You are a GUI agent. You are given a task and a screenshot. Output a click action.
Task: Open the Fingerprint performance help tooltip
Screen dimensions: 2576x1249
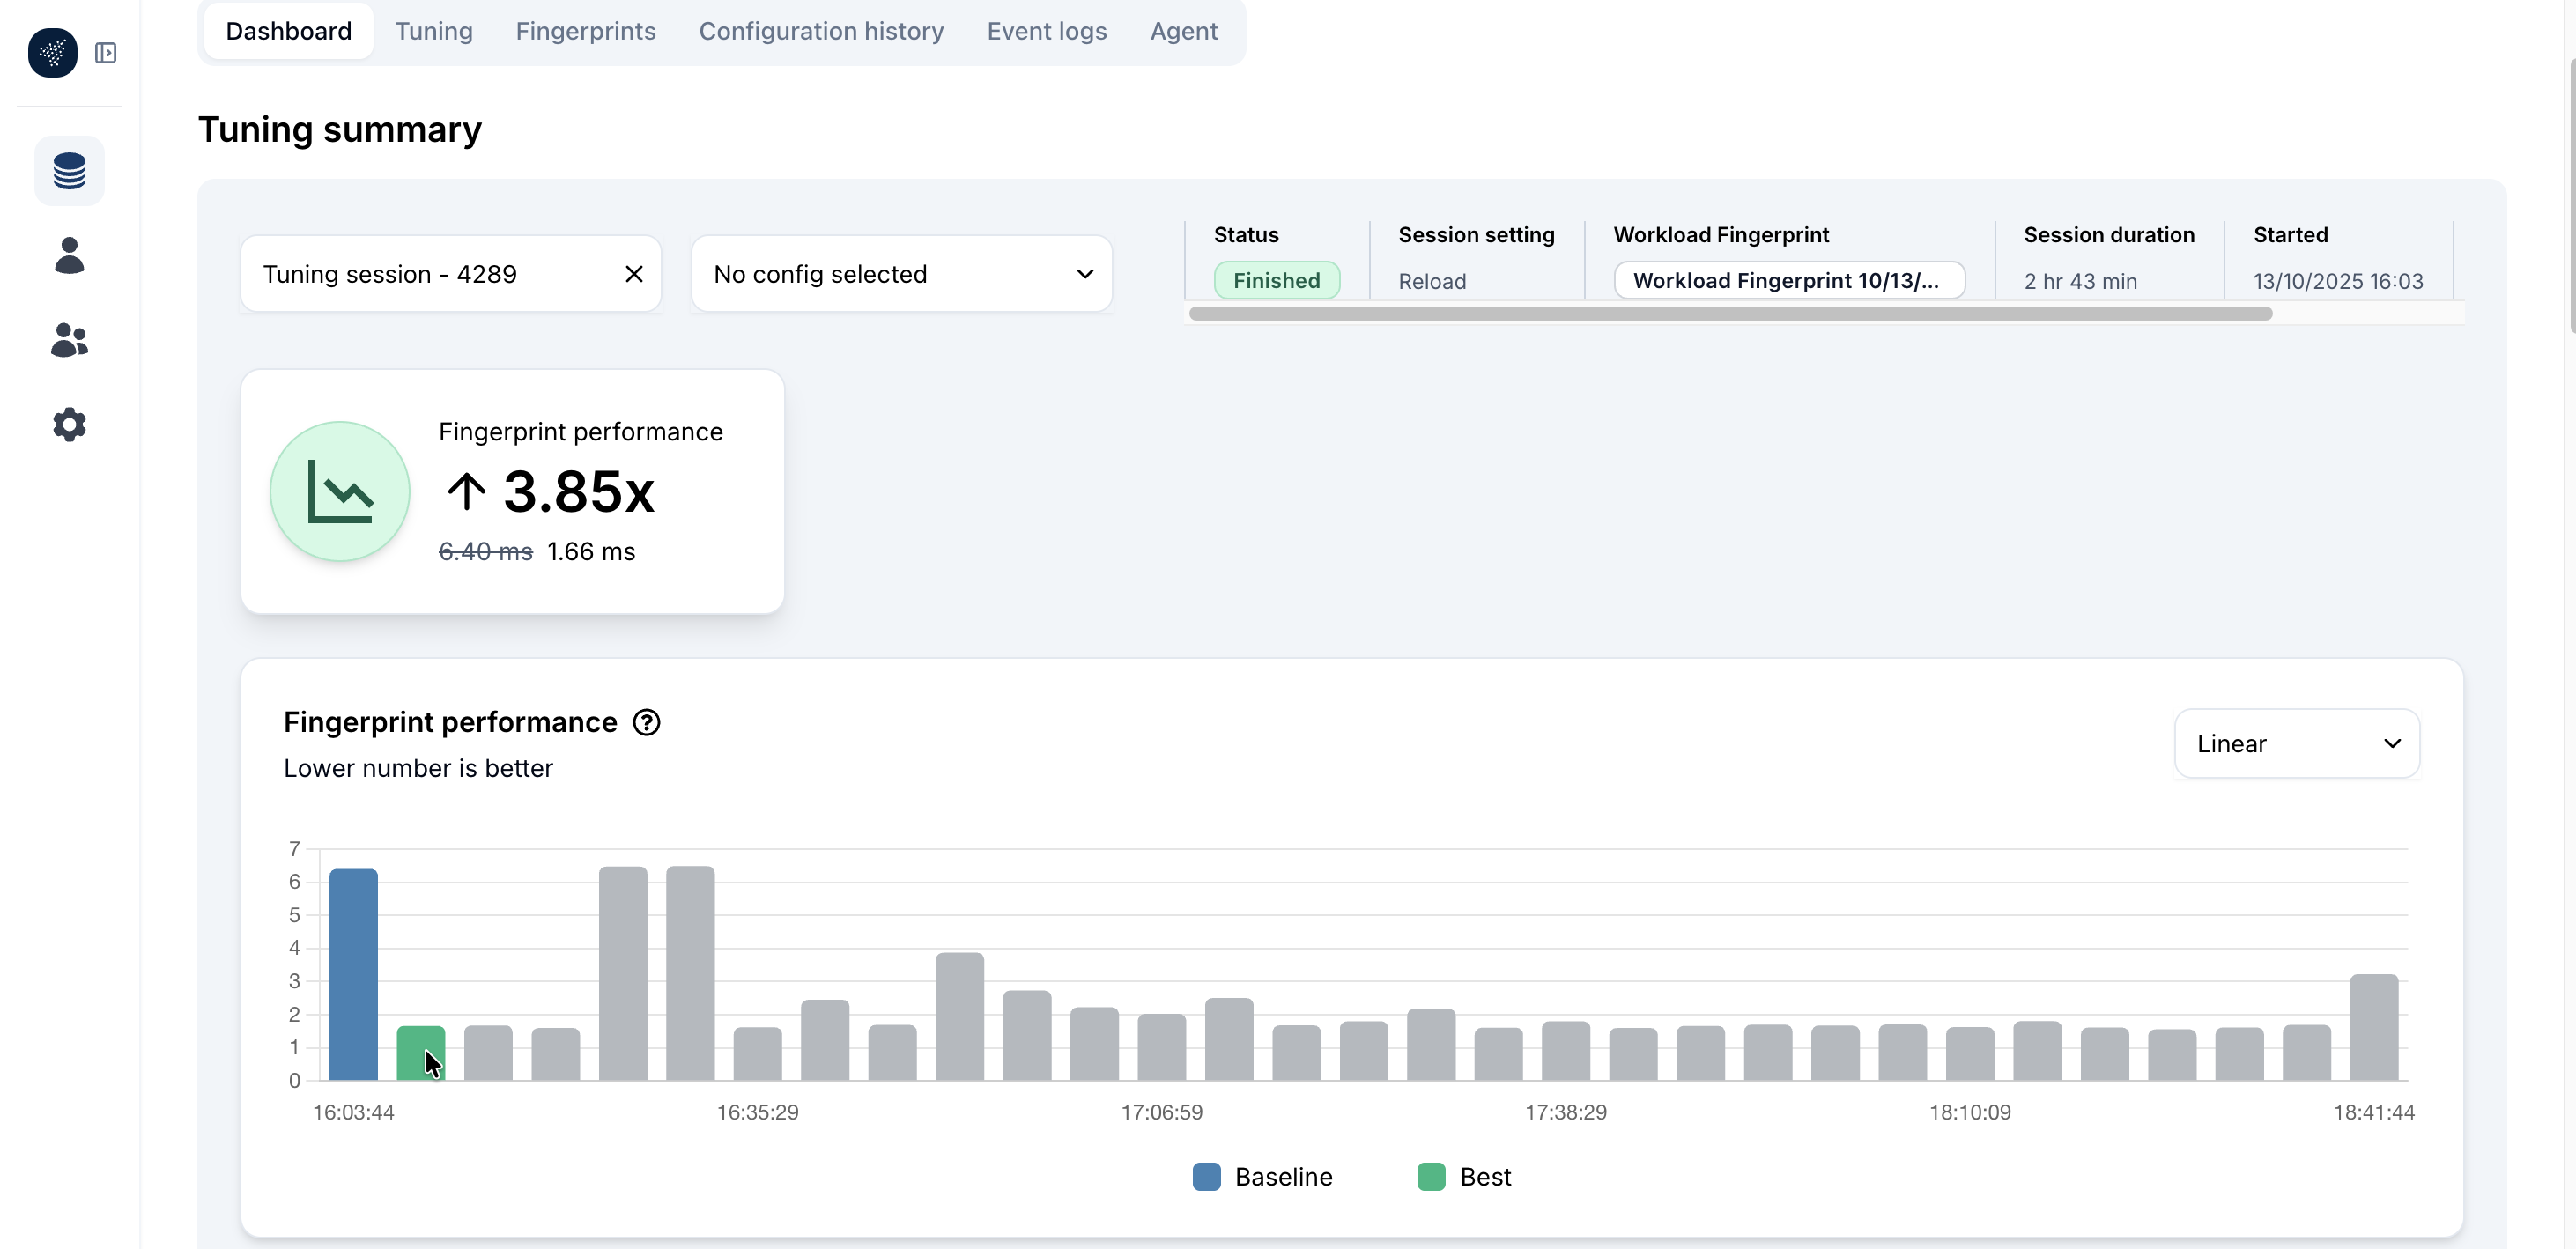tap(646, 722)
